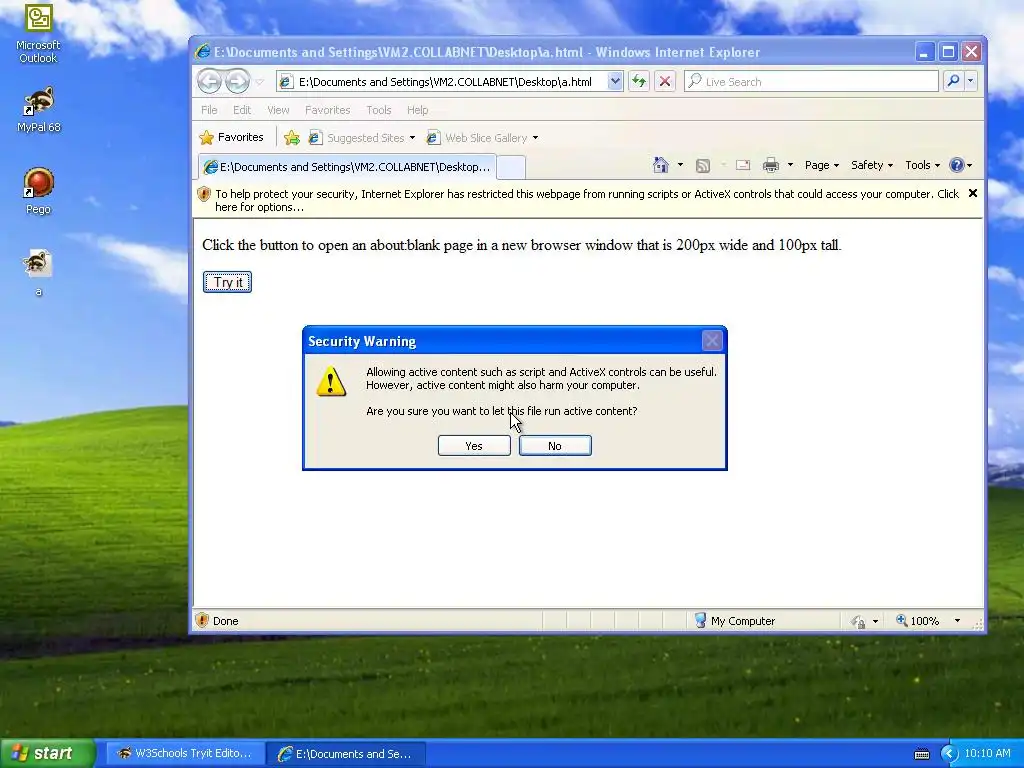
Task: Click the Back navigation arrow
Action: pos(210,81)
